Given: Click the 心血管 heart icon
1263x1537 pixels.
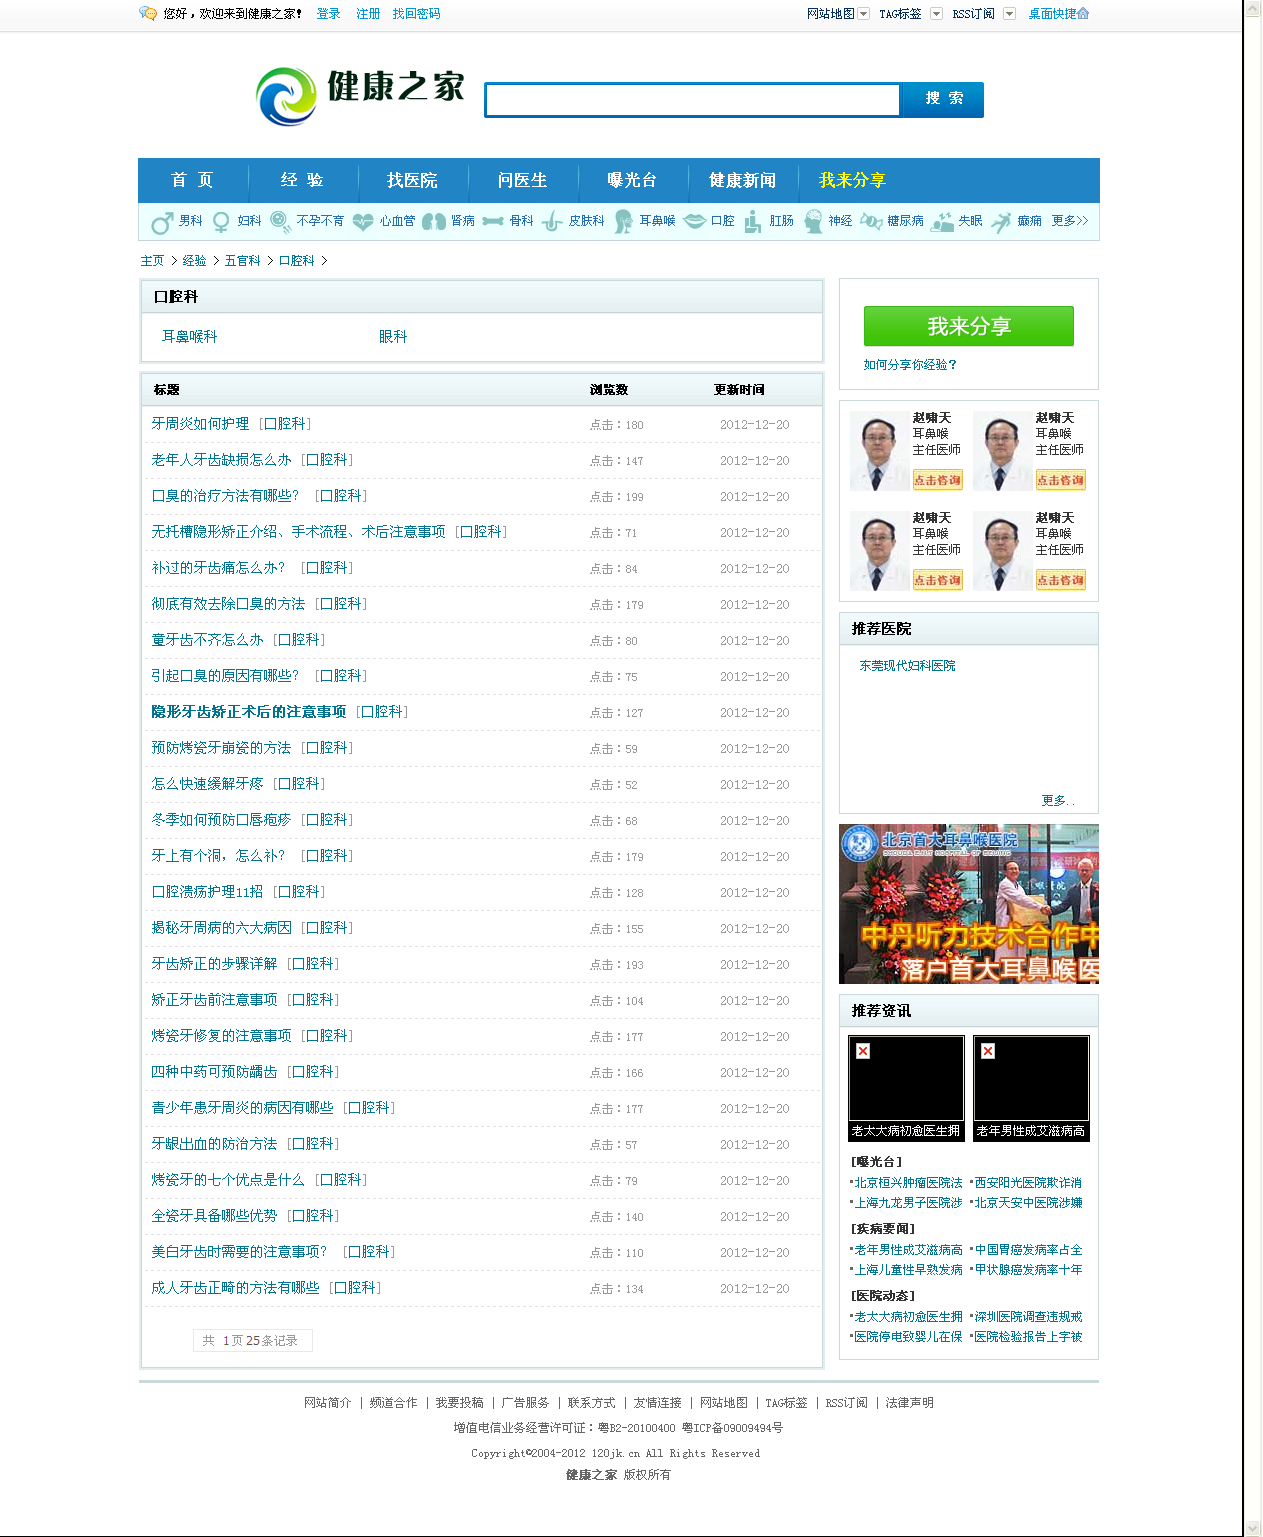Looking at the screenshot, I should (363, 222).
